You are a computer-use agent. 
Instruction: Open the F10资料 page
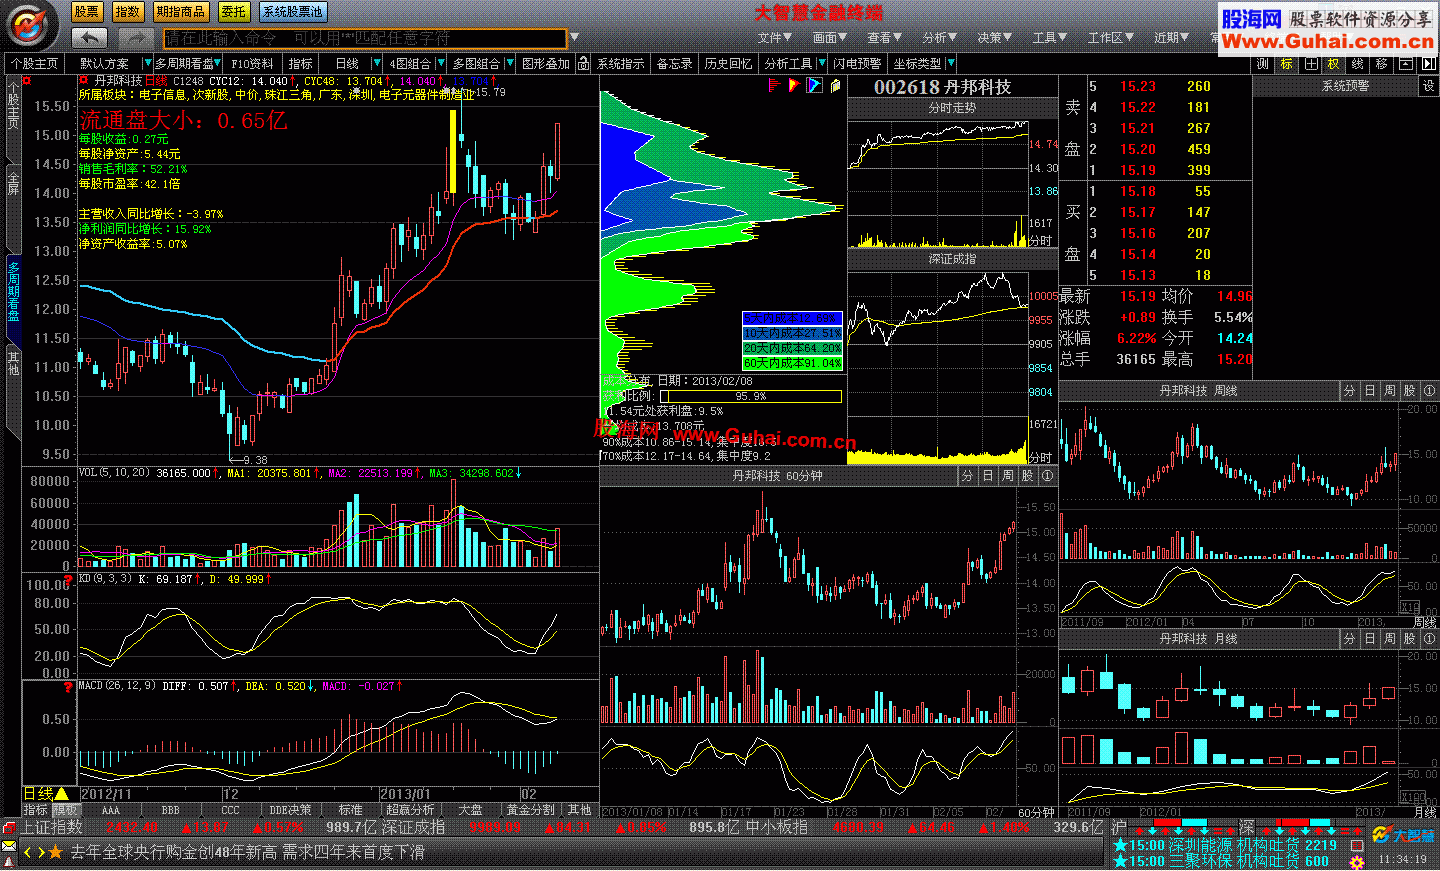252,63
